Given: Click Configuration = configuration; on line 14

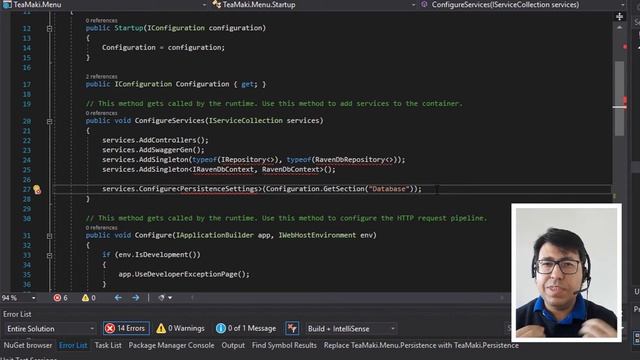Looking at the screenshot, I should 163,47.
